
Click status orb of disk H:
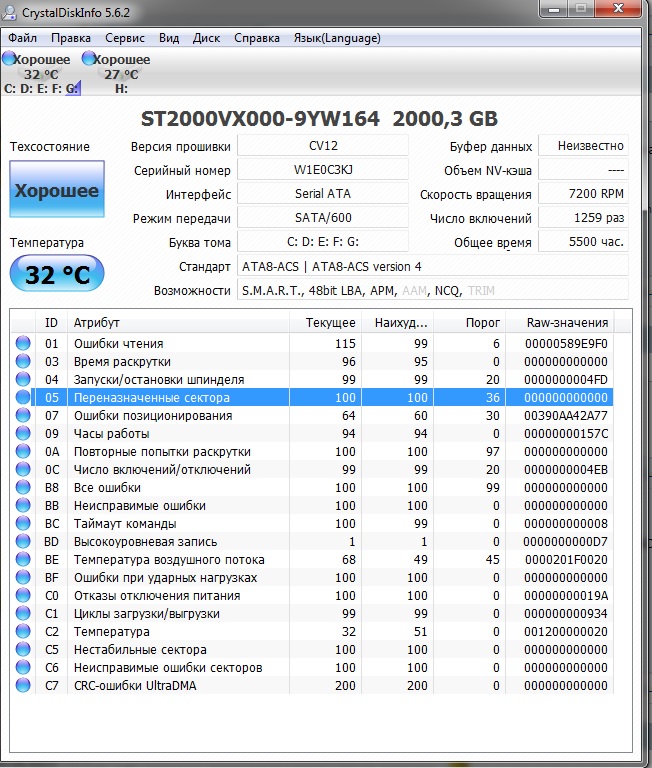(x=89, y=59)
